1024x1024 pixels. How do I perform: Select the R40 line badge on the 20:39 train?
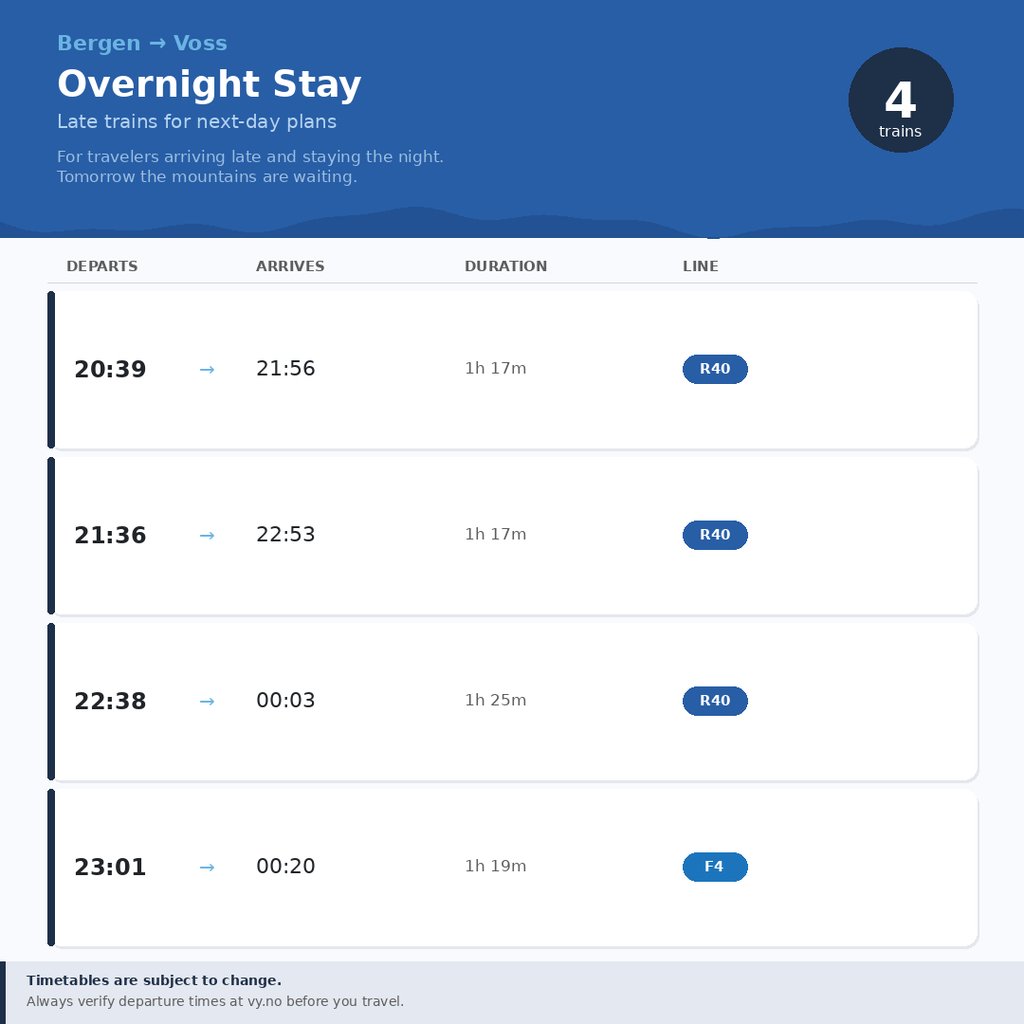click(x=715, y=369)
